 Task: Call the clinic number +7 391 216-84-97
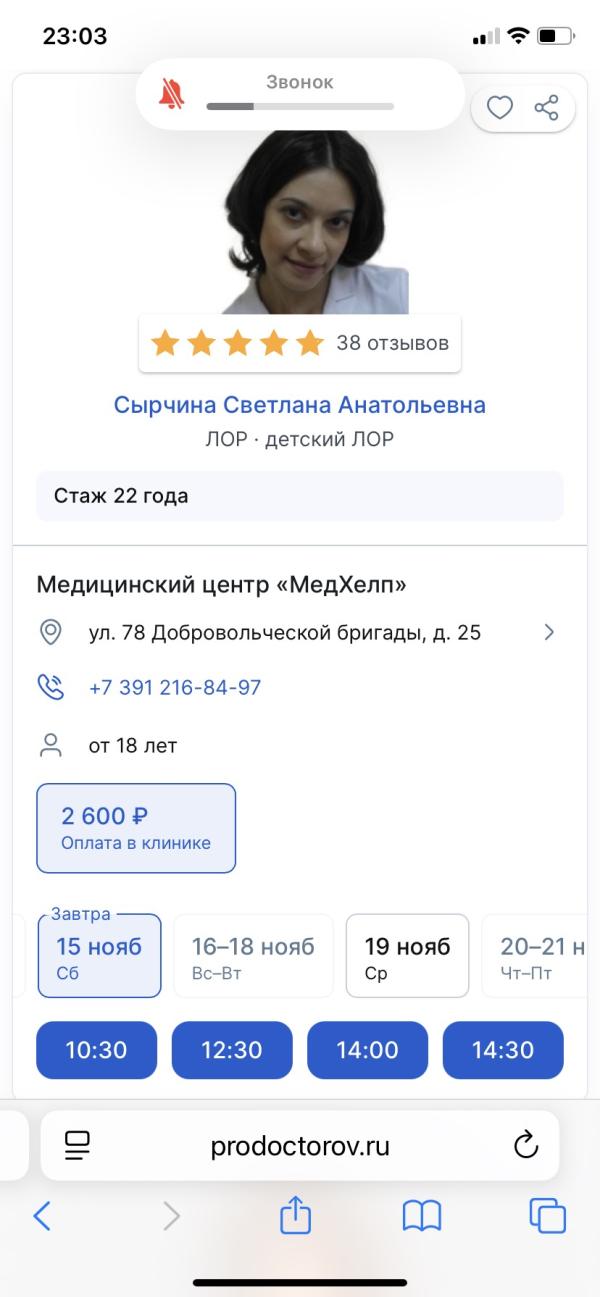pos(175,688)
